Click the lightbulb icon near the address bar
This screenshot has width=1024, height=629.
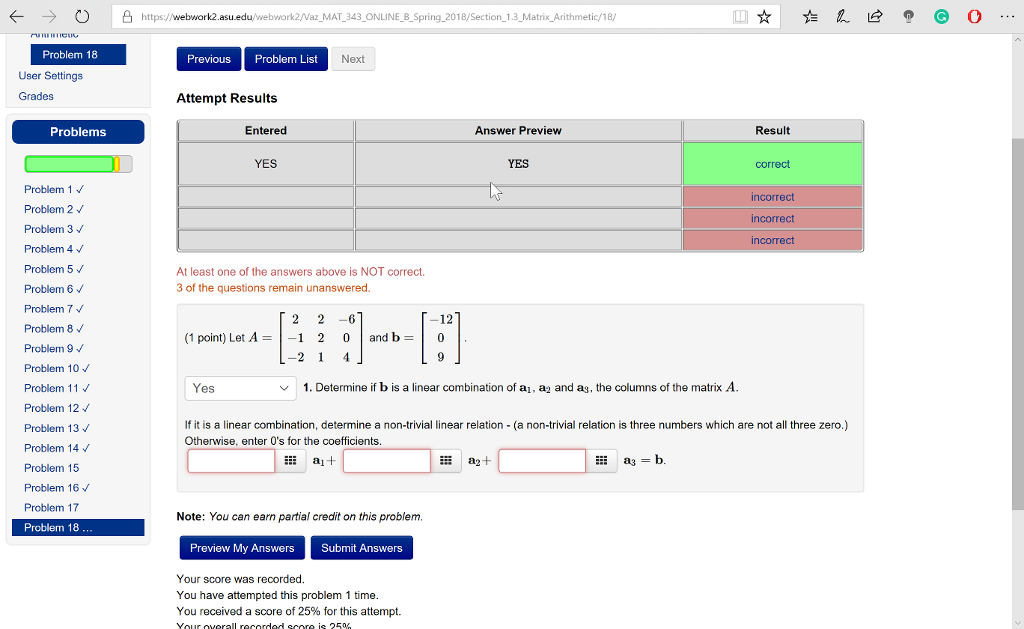[908, 17]
